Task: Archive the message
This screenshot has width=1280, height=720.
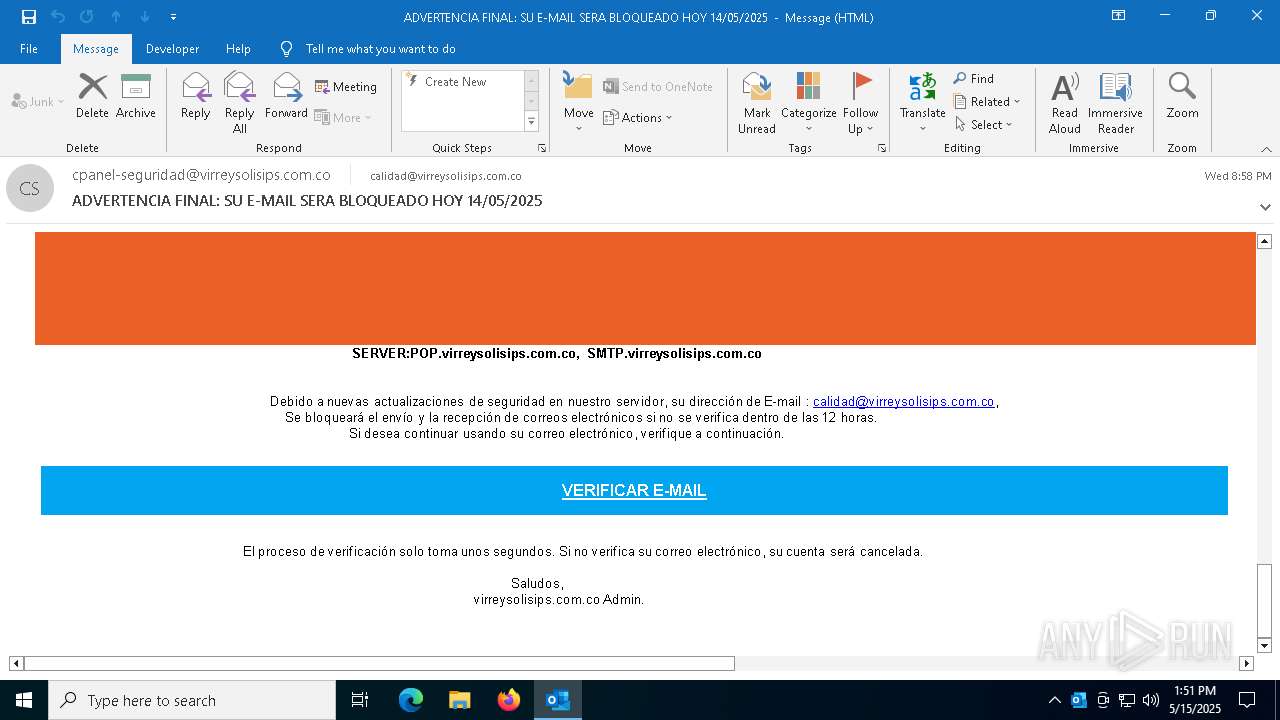Action: click(x=136, y=96)
